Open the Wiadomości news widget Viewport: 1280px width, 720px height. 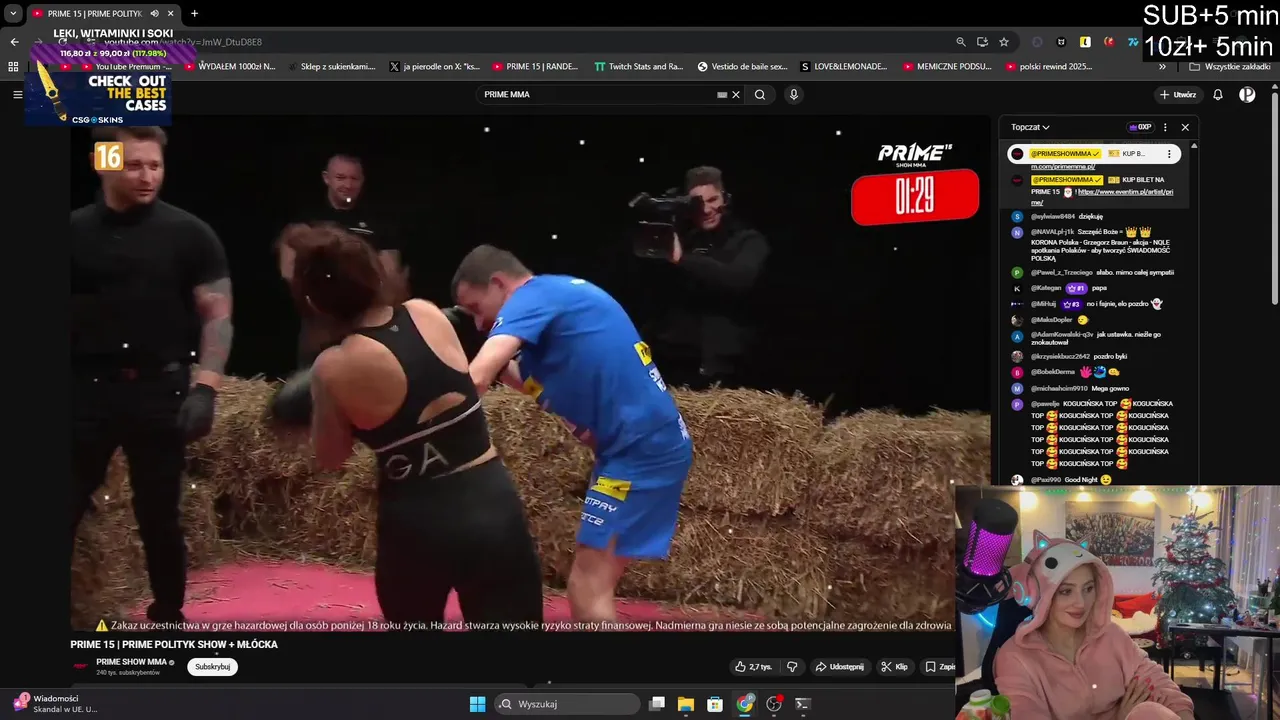click(x=55, y=704)
